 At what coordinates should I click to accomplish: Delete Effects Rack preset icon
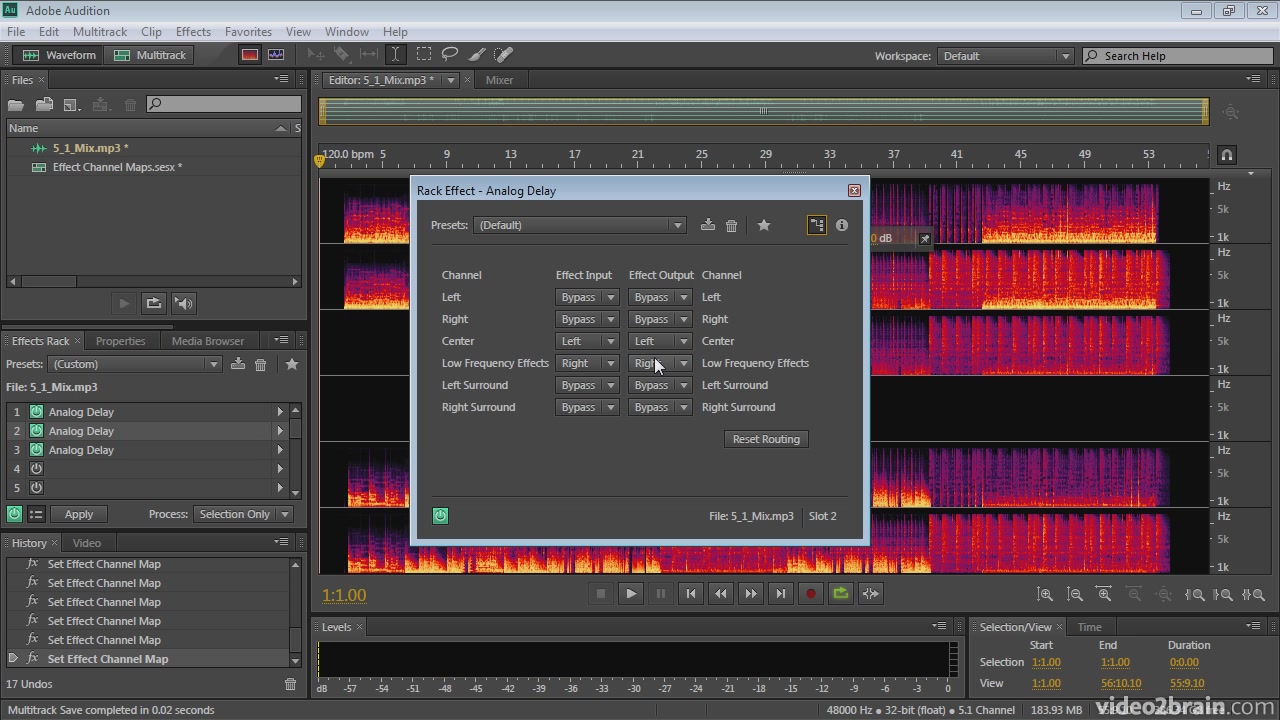(261, 364)
